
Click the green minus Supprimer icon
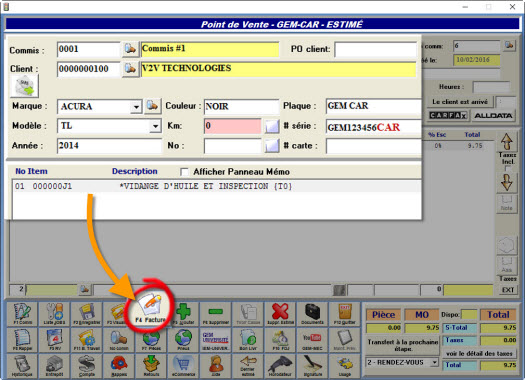[216, 314]
